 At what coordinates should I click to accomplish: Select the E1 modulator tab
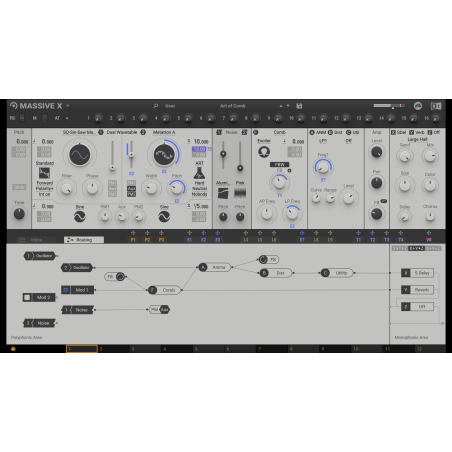189,240
